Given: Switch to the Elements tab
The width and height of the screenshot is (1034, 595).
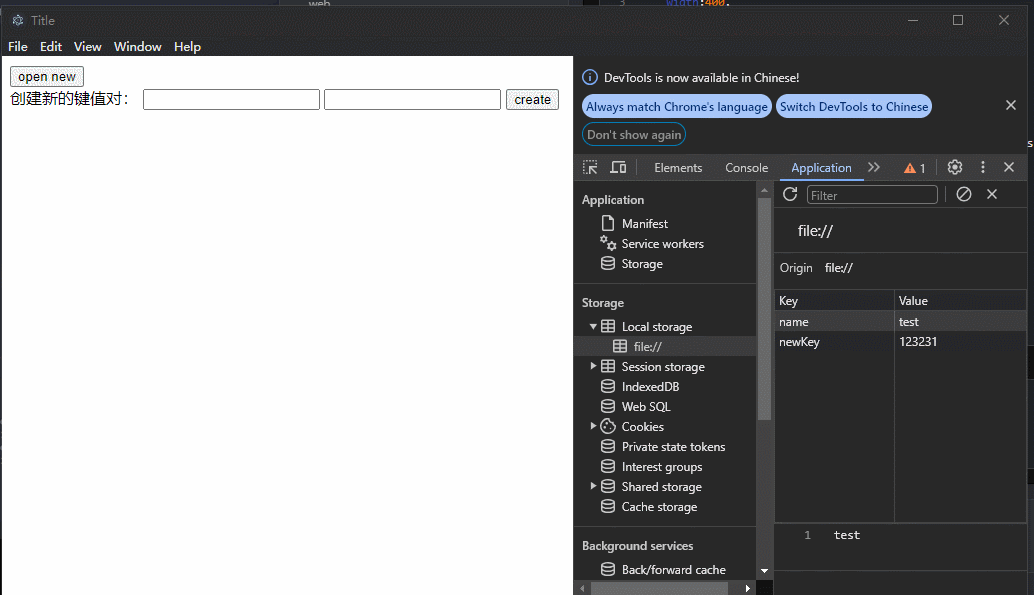Looking at the screenshot, I should pyautogui.click(x=678, y=168).
